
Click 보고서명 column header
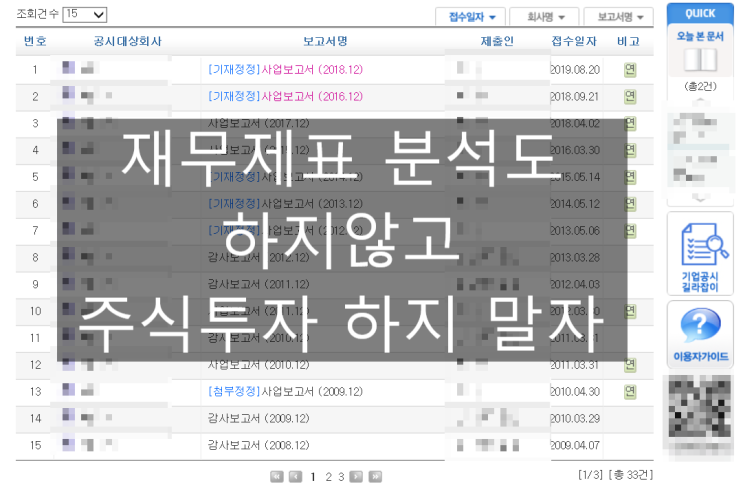pyautogui.click(x=325, y=41)
